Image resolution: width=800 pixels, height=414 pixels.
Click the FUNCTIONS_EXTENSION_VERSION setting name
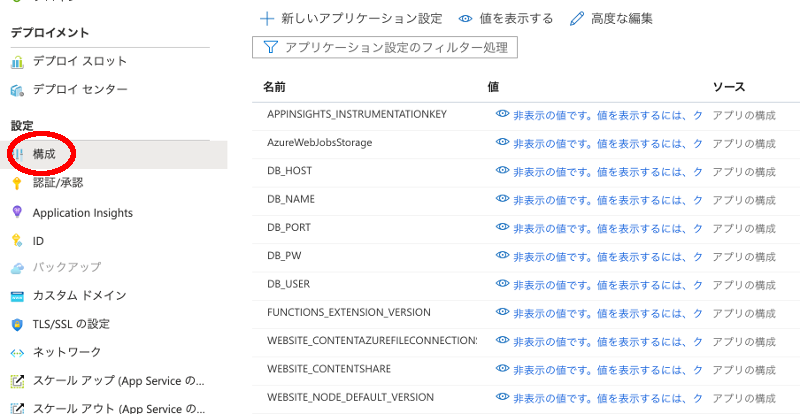348,312
